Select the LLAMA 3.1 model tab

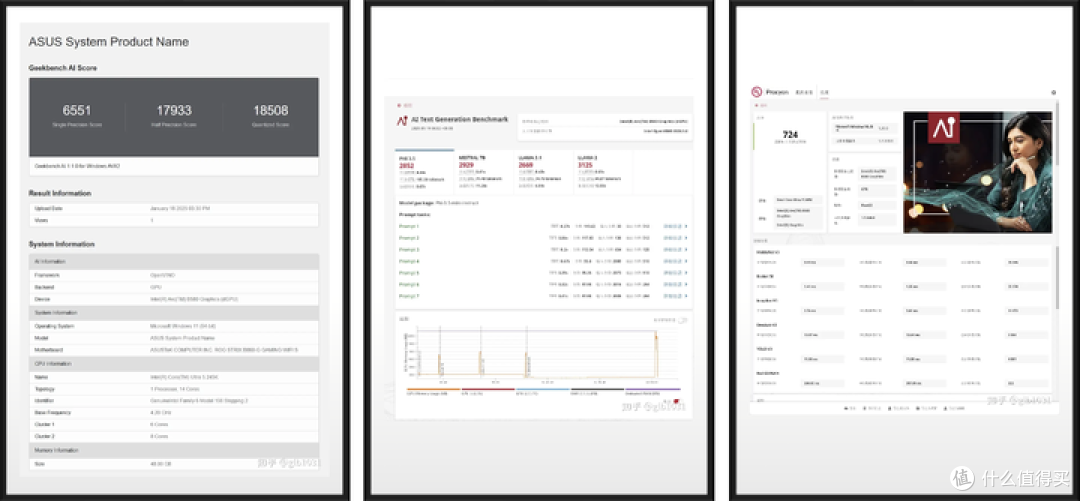coord(543,171)
